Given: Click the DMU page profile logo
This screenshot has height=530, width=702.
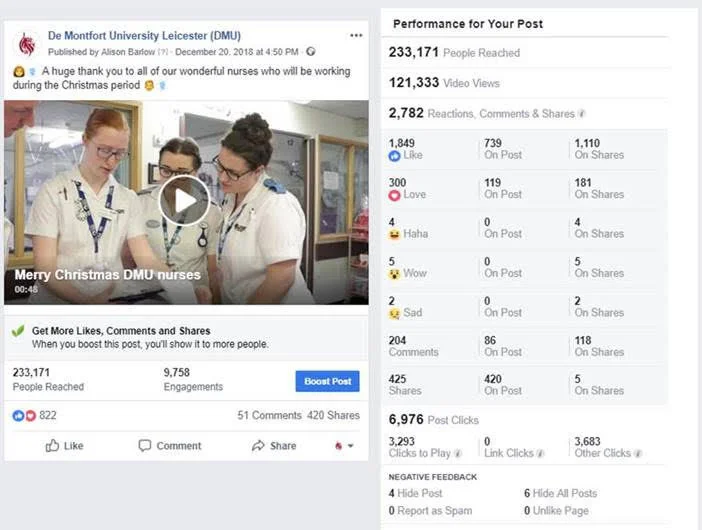Looking at the screenshot, I should (27, 45).
